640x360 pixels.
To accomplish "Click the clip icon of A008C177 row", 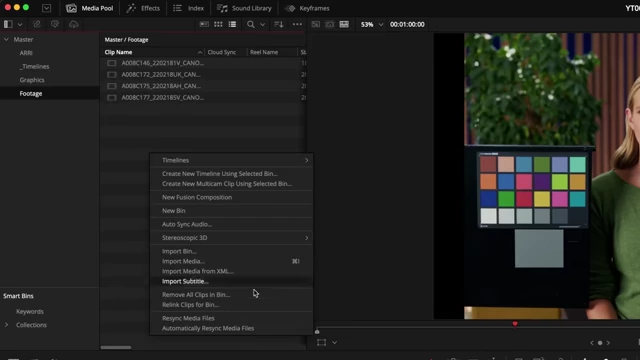I will coord(111,98).
